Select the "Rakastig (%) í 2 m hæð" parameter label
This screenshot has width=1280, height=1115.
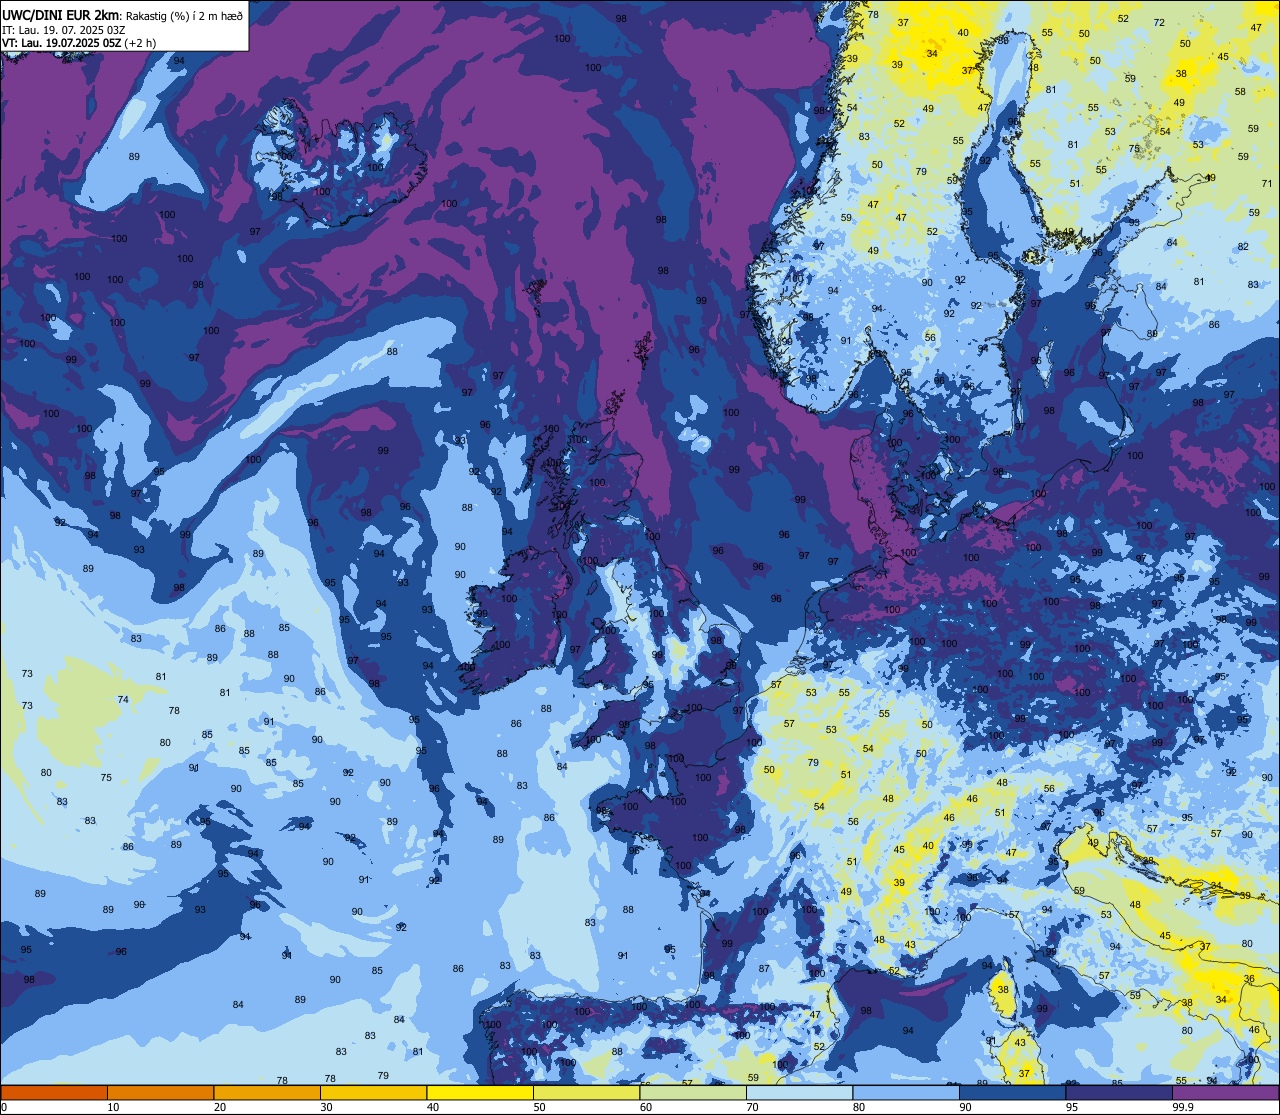(184, 16)
